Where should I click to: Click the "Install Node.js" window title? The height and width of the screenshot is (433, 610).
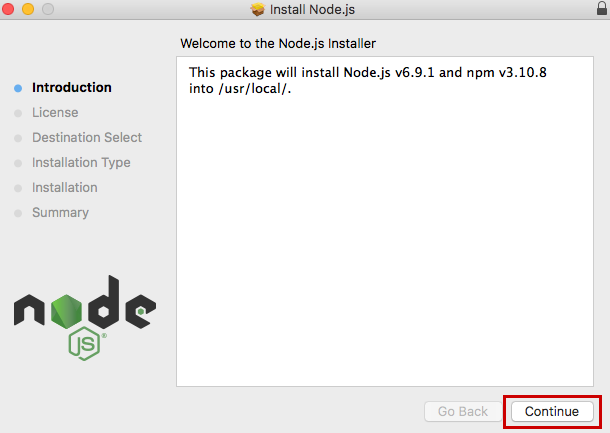[312, 10]
